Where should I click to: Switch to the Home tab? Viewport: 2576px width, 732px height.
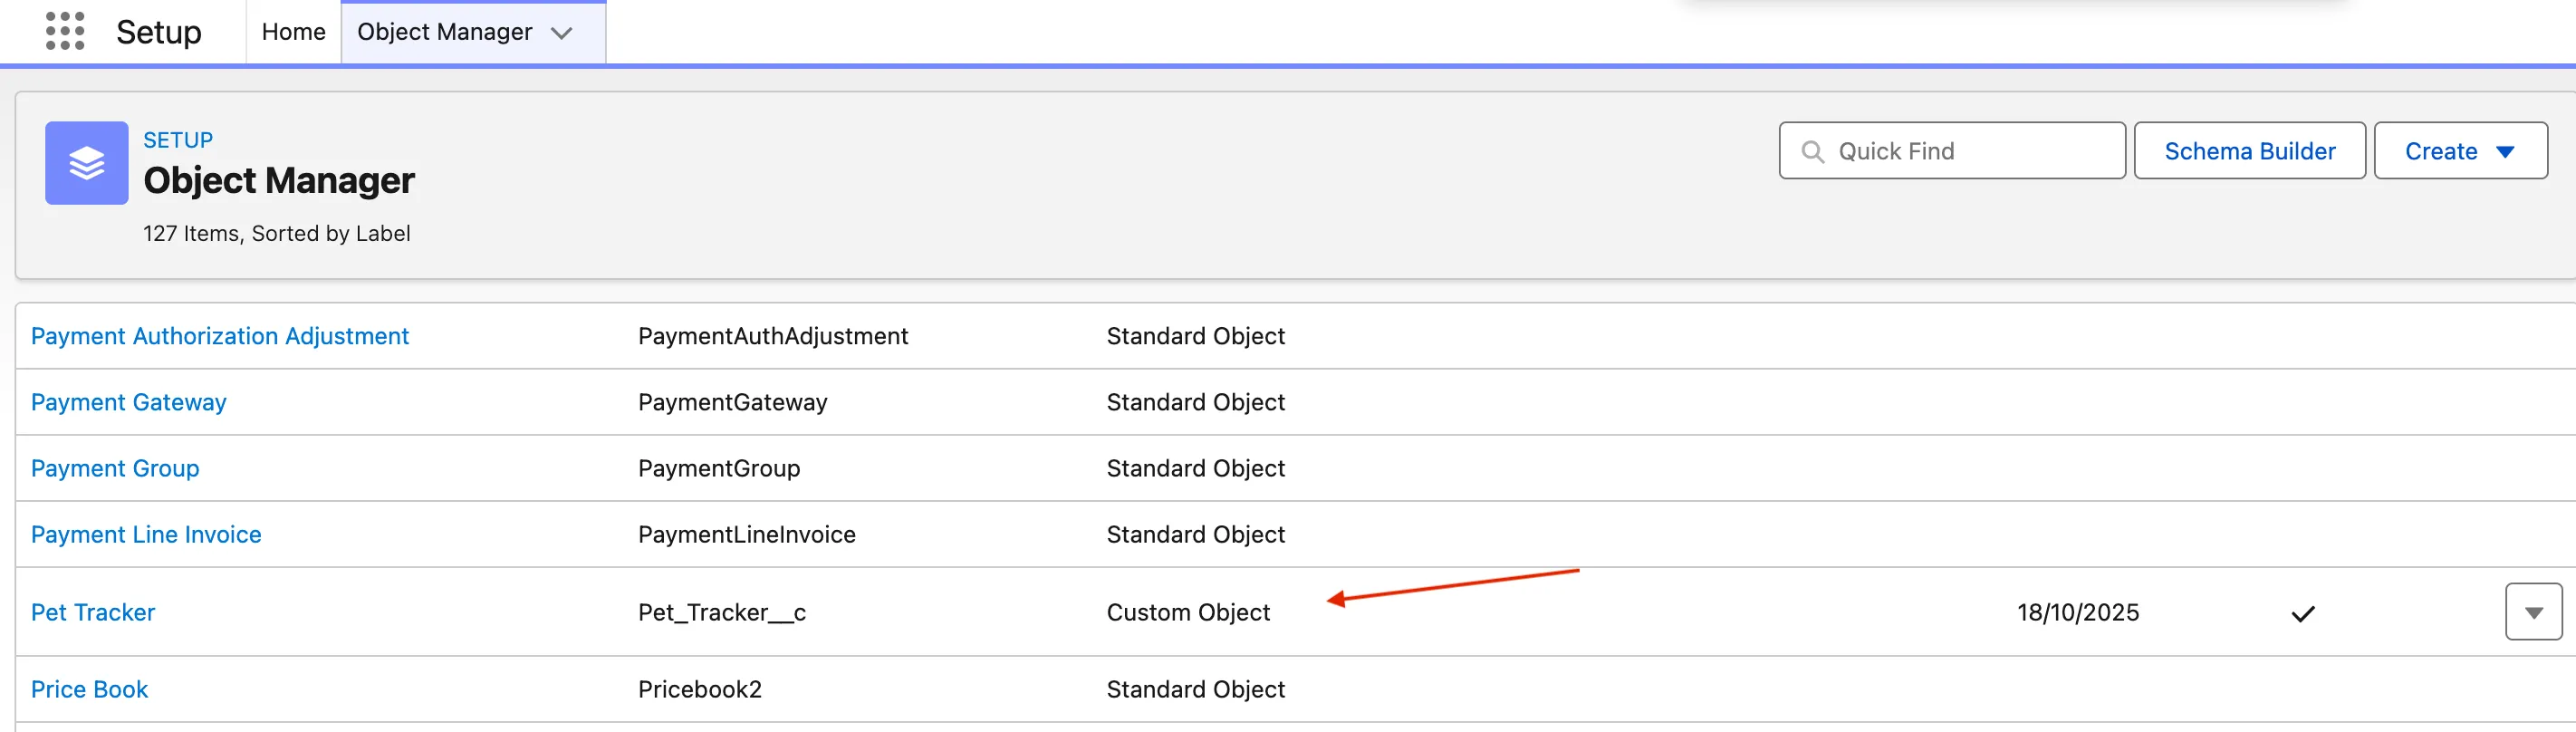292,31
